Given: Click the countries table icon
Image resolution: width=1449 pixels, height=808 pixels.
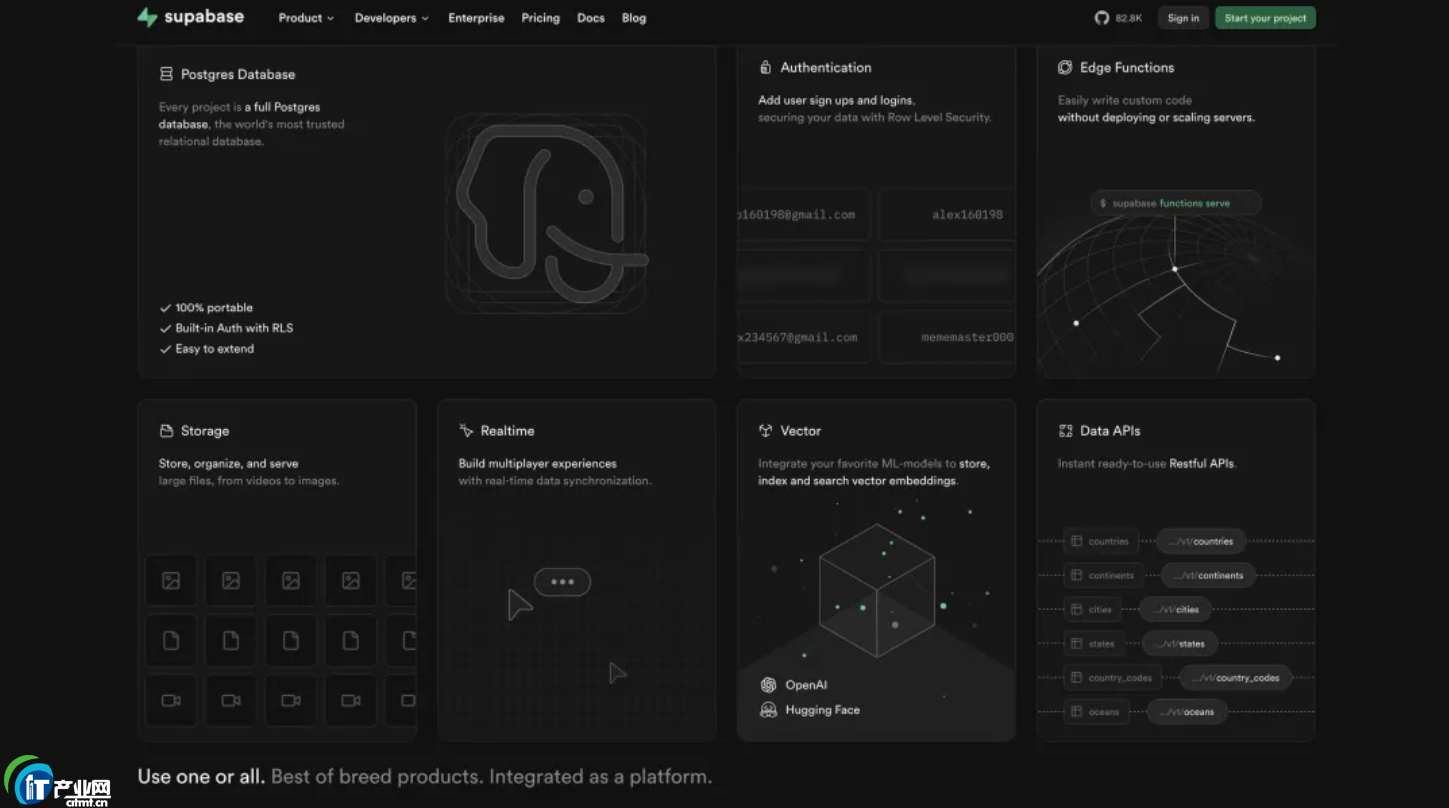Looking at the screenshot, I should coord(1077,541).
